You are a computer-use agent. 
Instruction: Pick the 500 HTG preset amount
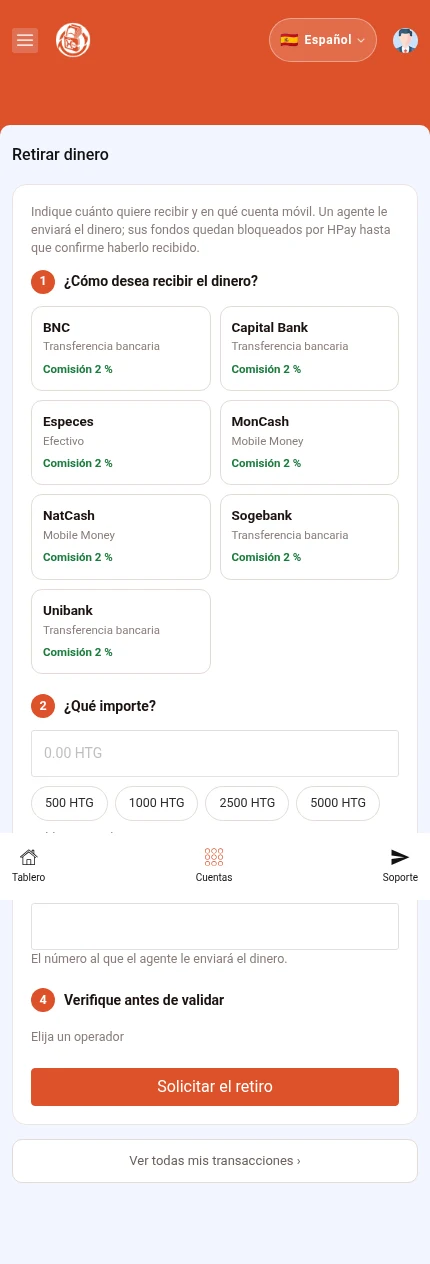pos(69,803)
